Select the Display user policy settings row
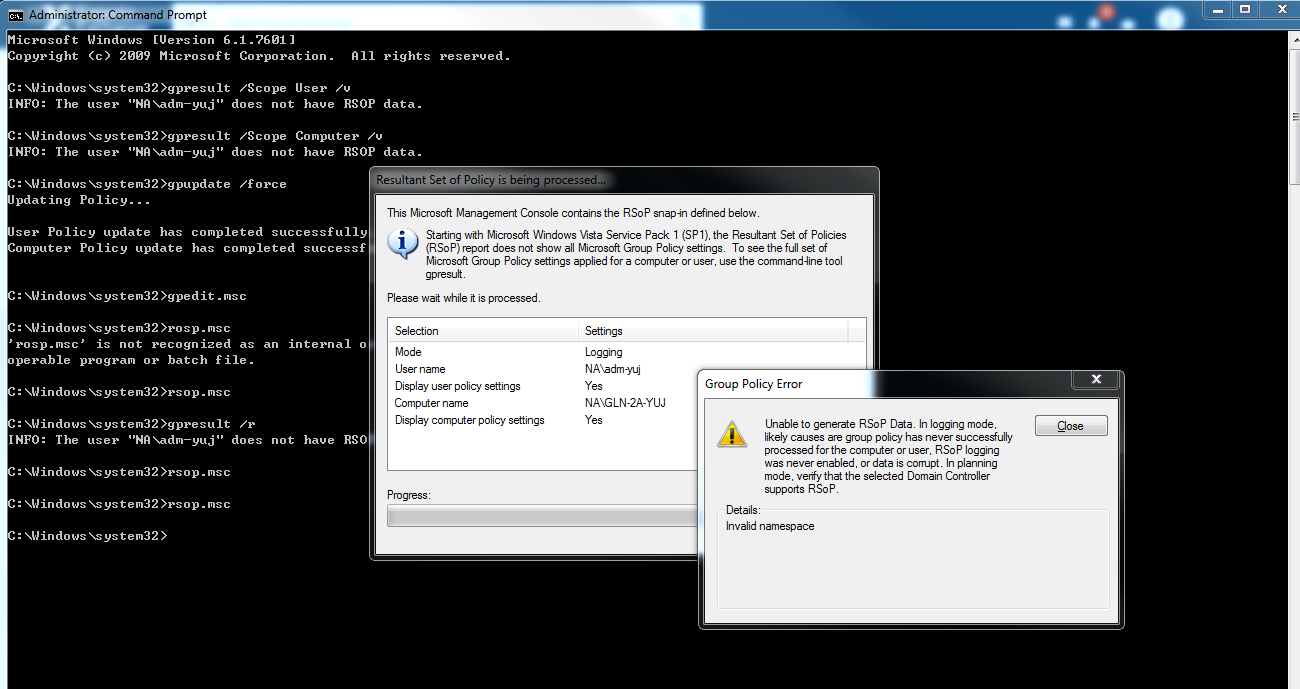The width and height of the screenshot is (1300, 689). coord(457,386)
